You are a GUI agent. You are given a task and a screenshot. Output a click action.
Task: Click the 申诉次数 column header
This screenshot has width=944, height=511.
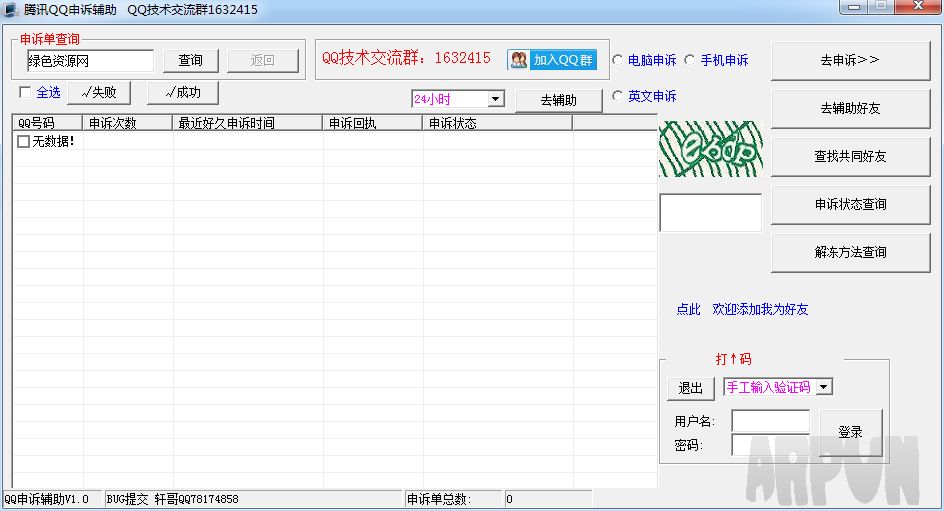pos(127,123)
